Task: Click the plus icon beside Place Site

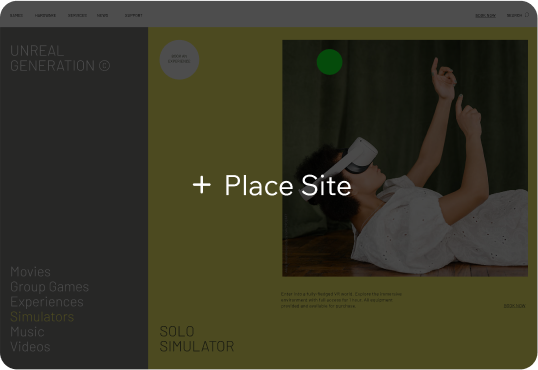Action: point(202,185)
